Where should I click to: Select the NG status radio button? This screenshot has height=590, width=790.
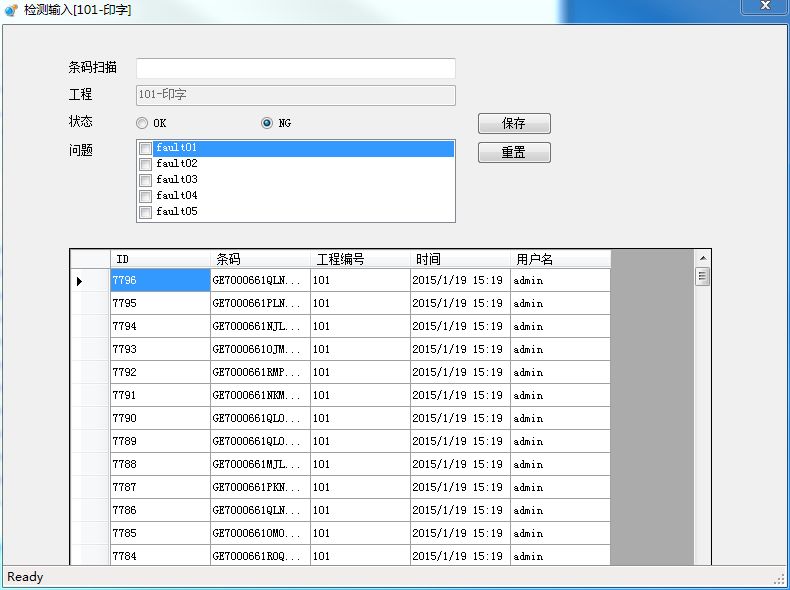[267, 123]
